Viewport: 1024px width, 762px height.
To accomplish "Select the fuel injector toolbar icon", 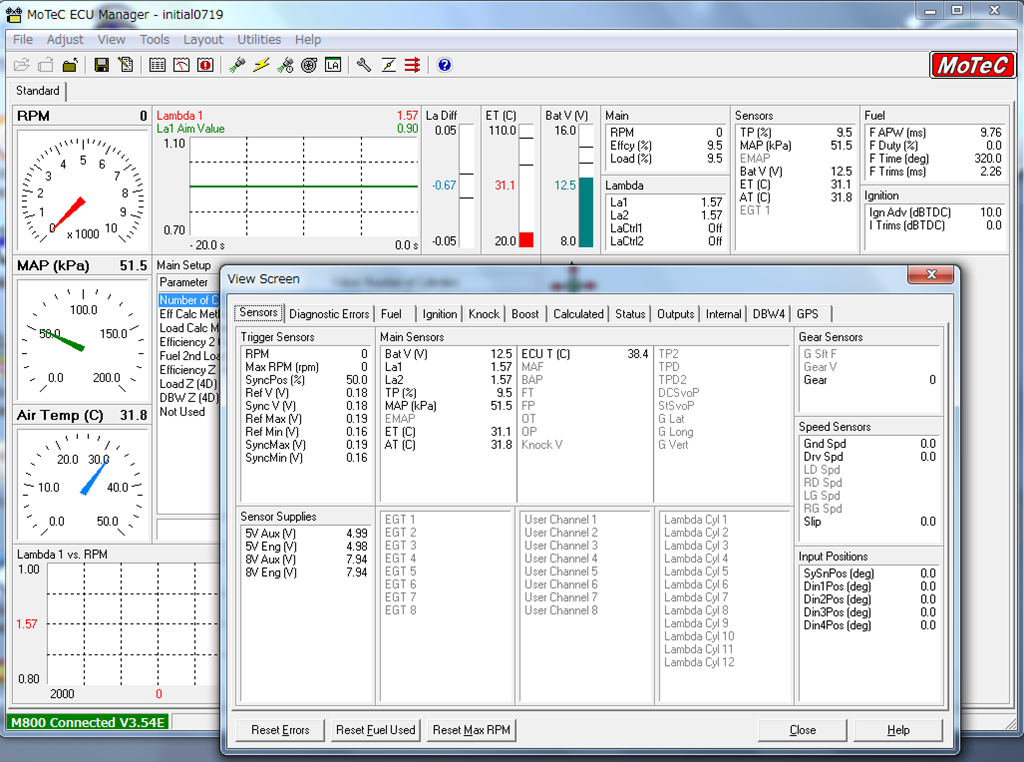I will coord(237,65).
